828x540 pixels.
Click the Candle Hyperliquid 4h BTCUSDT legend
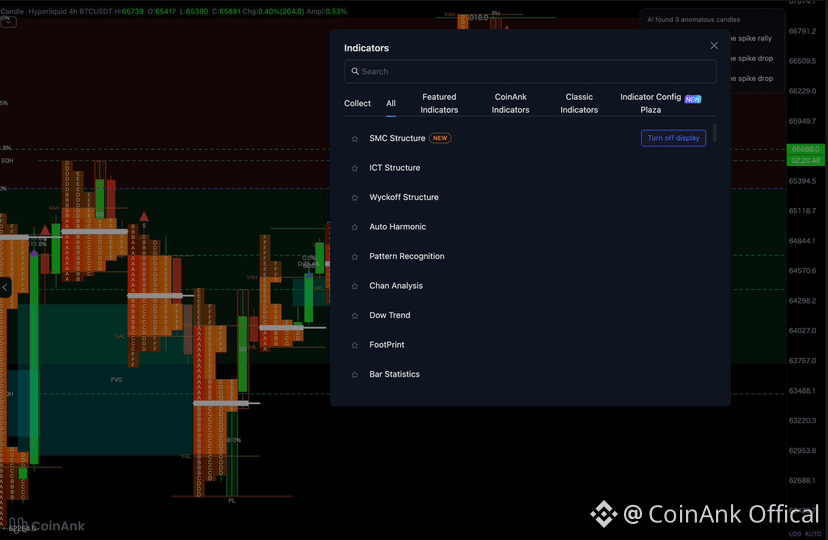[x=59, y=11]
